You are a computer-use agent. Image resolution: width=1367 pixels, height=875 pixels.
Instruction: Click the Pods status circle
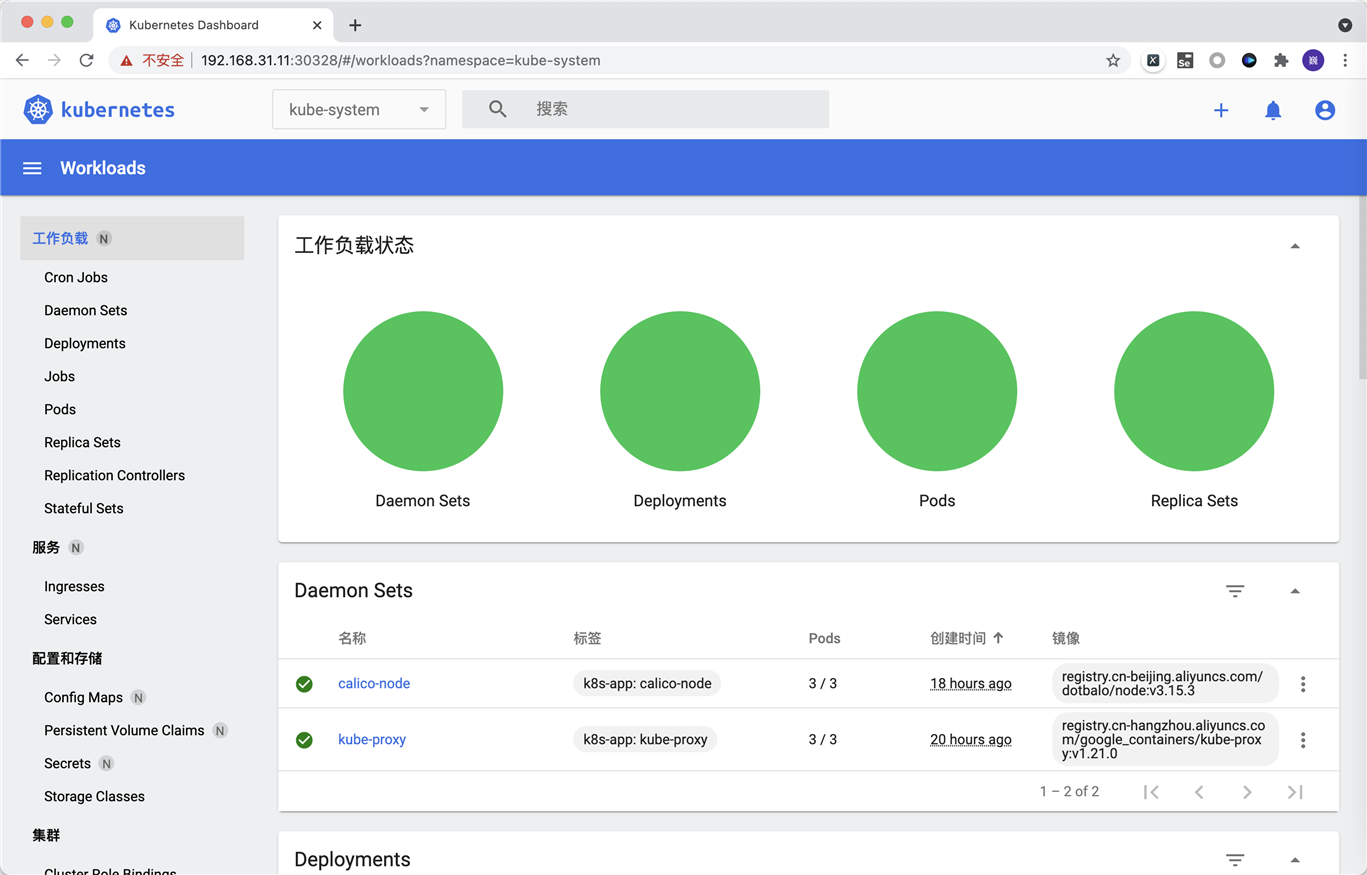coord(937,391)
